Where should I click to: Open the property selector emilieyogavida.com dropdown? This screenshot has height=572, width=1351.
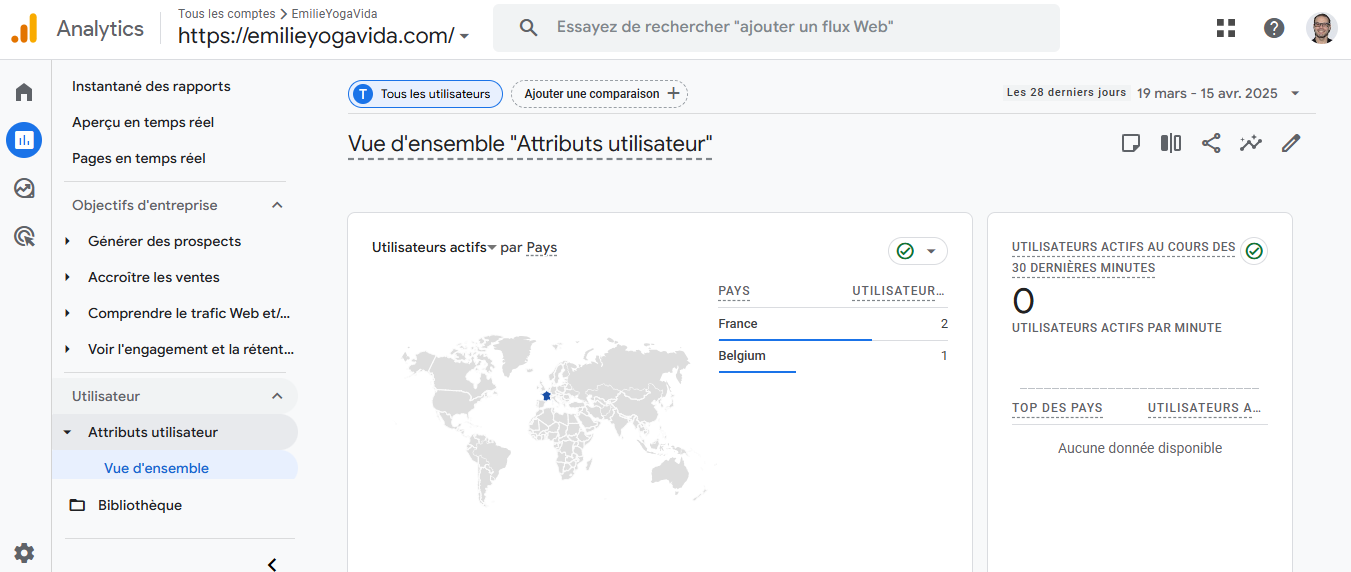(x=324, y=36)
